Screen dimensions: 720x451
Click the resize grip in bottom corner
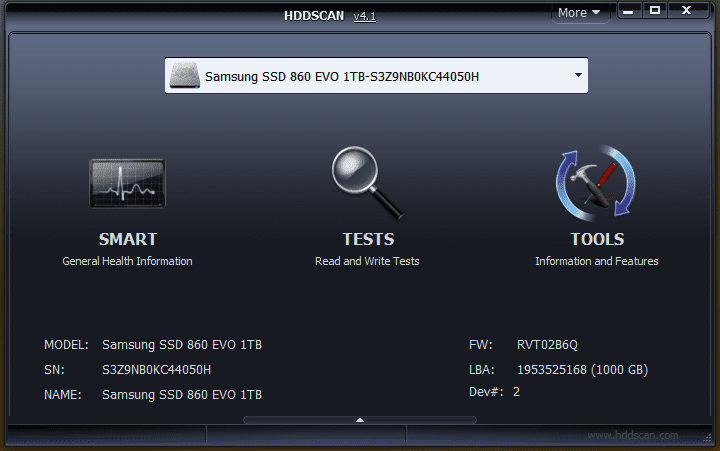coord(708,439)
